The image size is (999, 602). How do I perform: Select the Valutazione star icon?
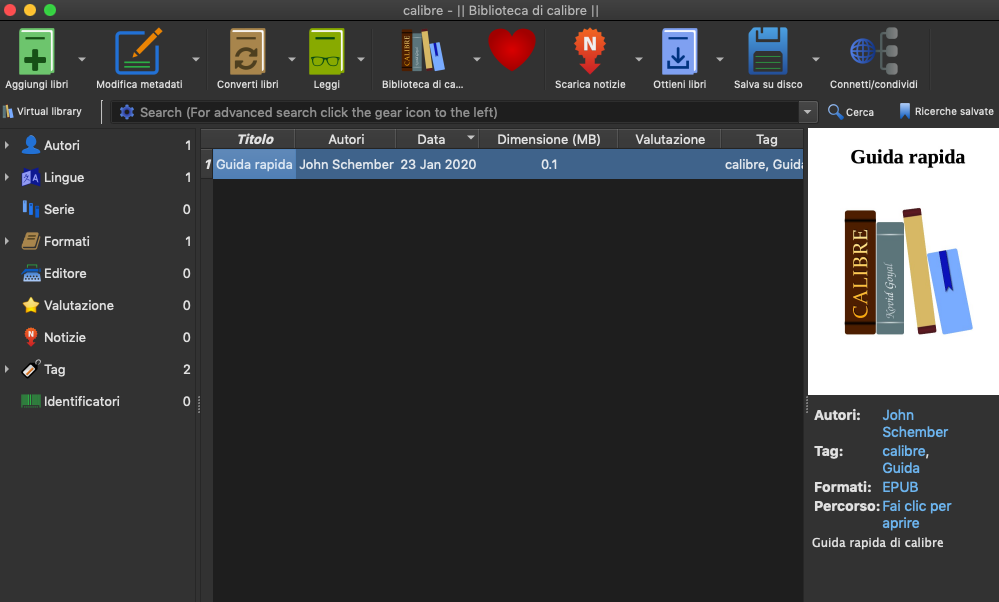(31, 305)
